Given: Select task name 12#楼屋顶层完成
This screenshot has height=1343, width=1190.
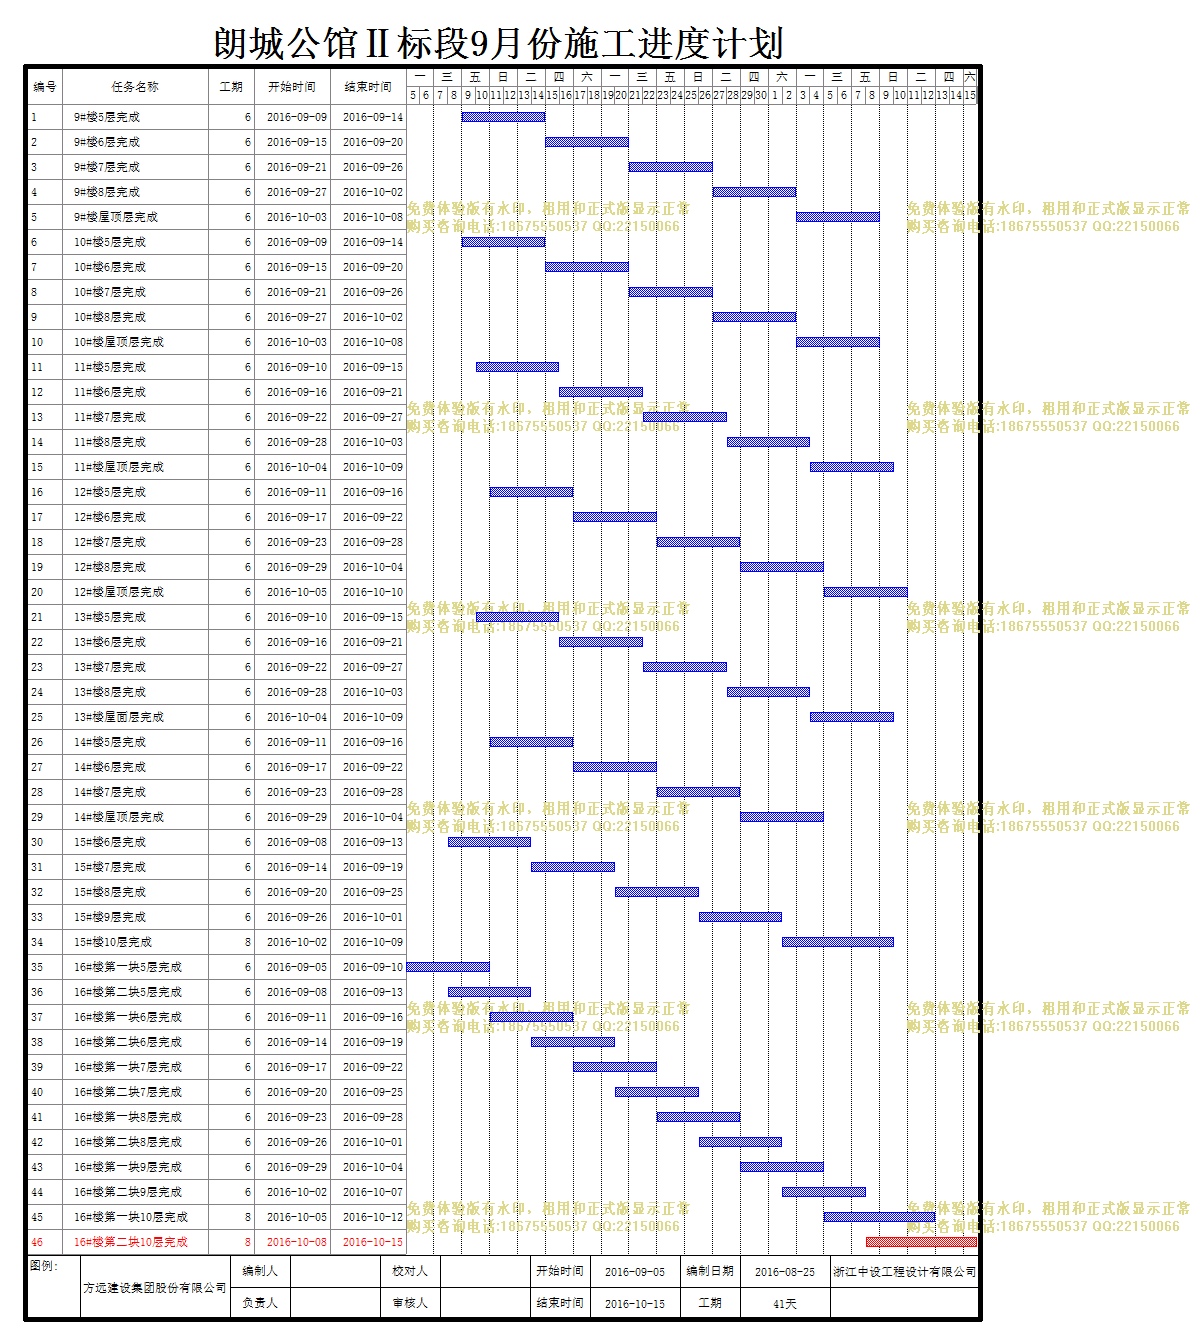Looking at the screenshot, I should [119, 592].
